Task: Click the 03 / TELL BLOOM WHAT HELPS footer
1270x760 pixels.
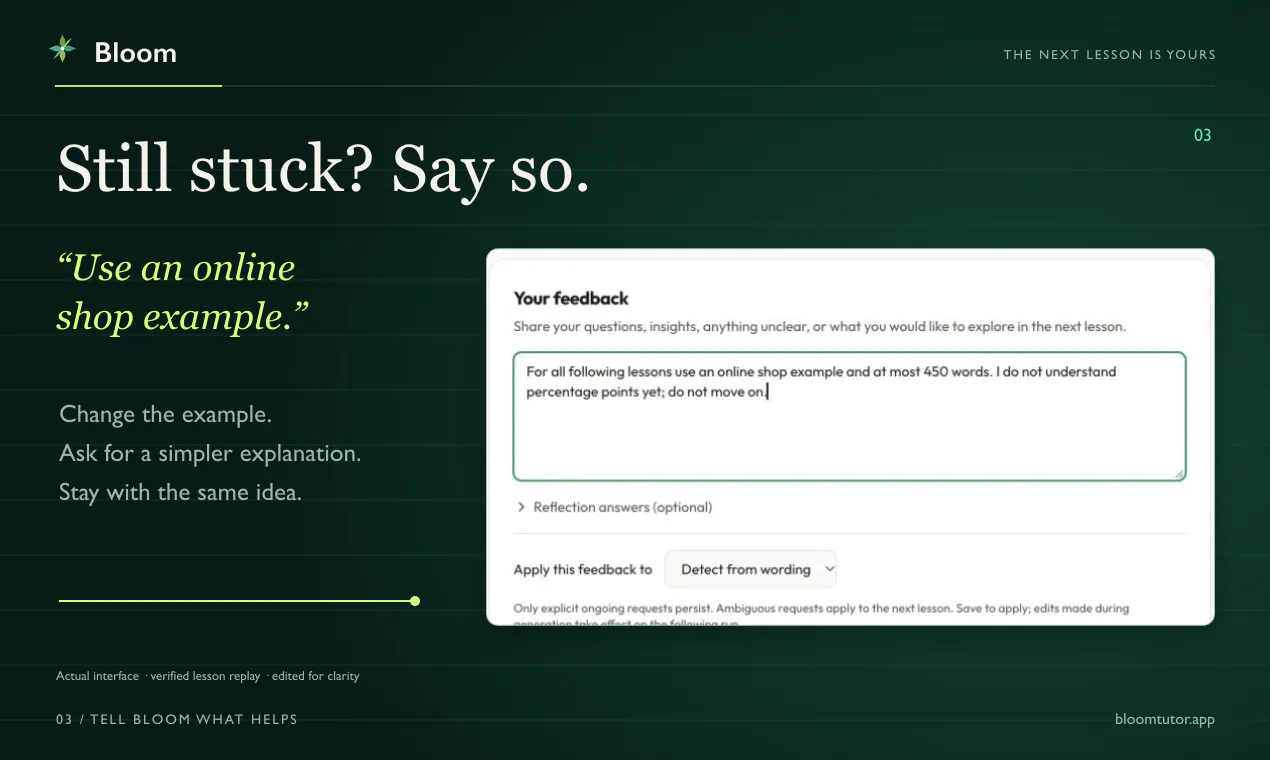Action: pos(177,719)
